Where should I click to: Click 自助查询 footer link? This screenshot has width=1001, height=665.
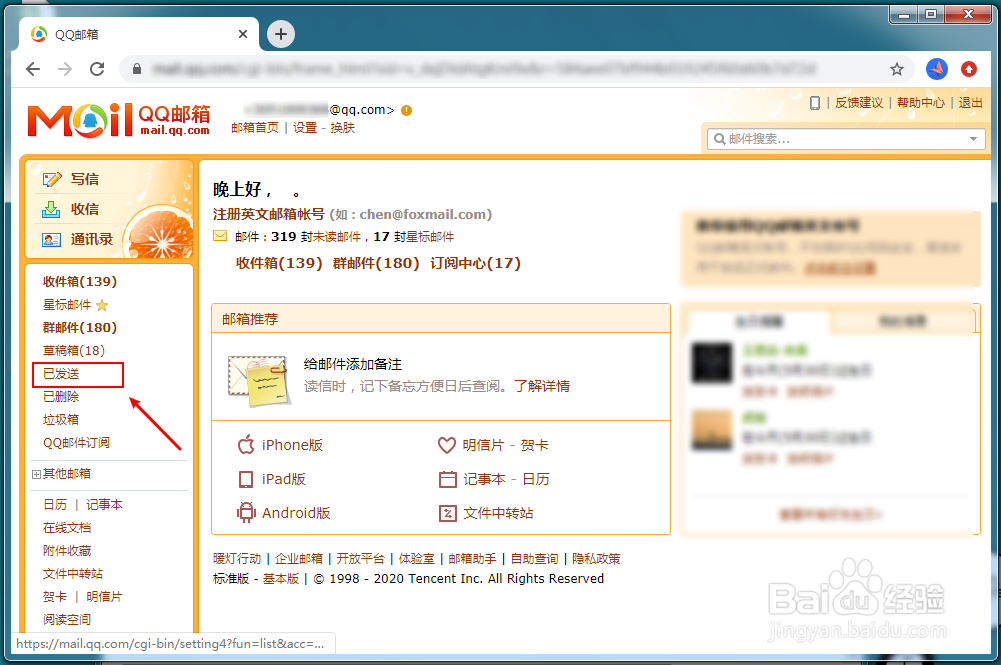[534, 558]
